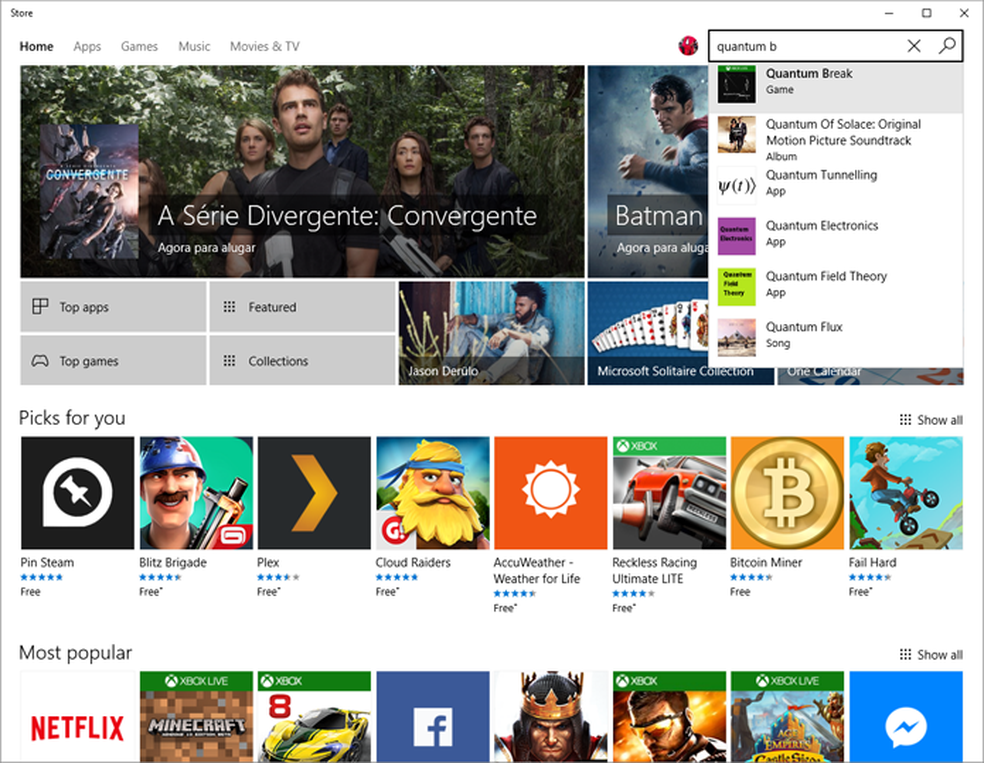This screenshot has height=763, width=984.
Task: Open the Batman movie banner
Action: 648,172
